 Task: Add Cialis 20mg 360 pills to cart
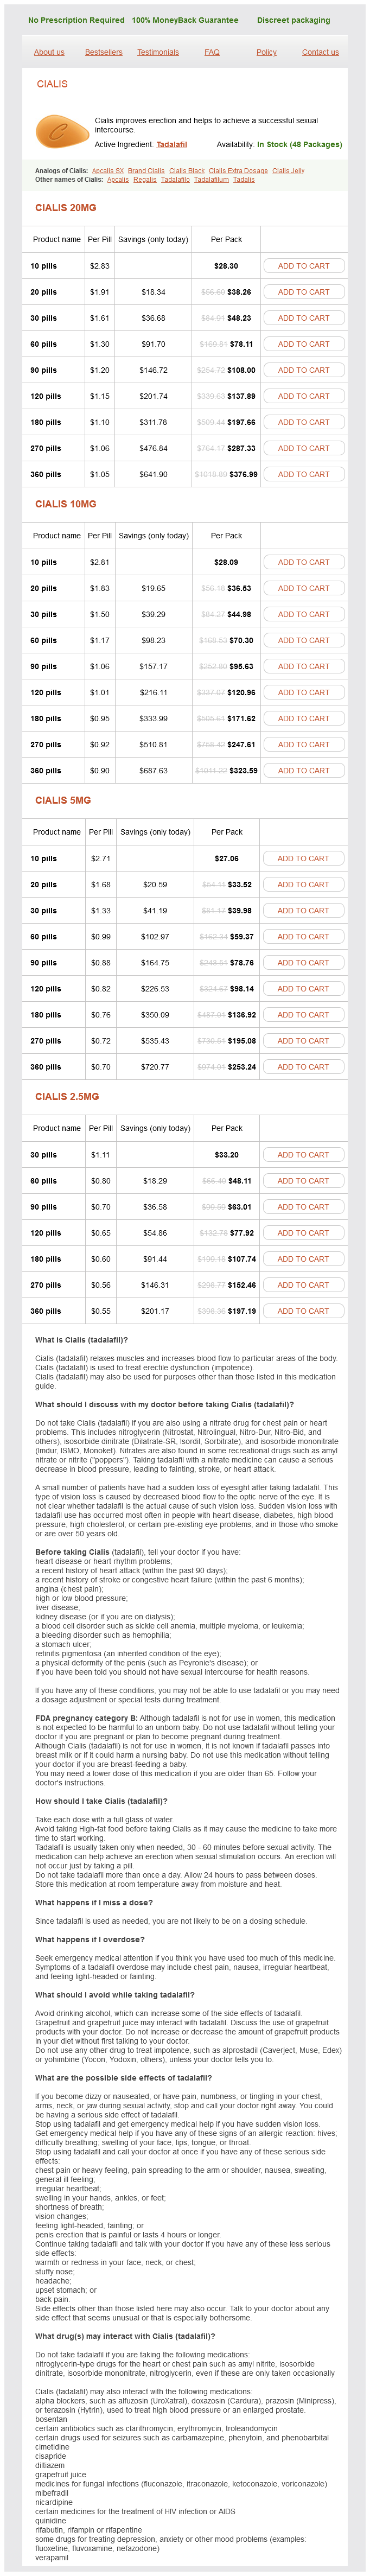(x=304, y=474)
